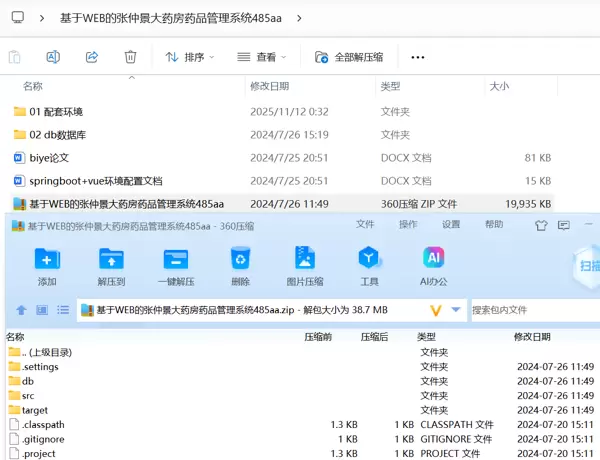Open the 文件 menu in 360压缩
This screenshot has width=600, height=460.
365,225
